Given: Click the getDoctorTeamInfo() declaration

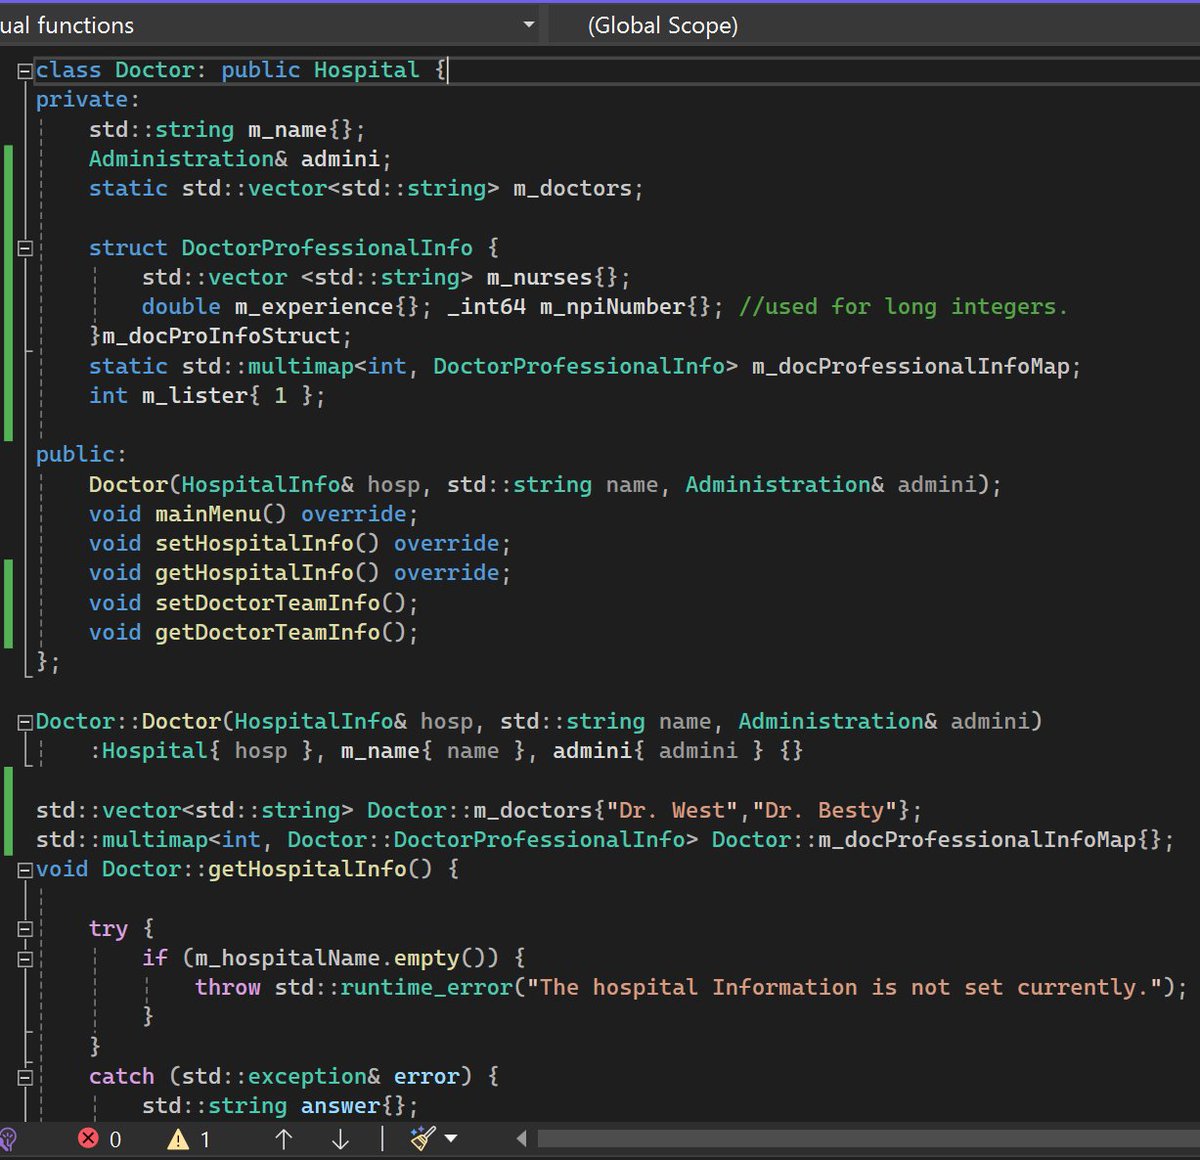Looking at the screenshot, I should point(253,632).
